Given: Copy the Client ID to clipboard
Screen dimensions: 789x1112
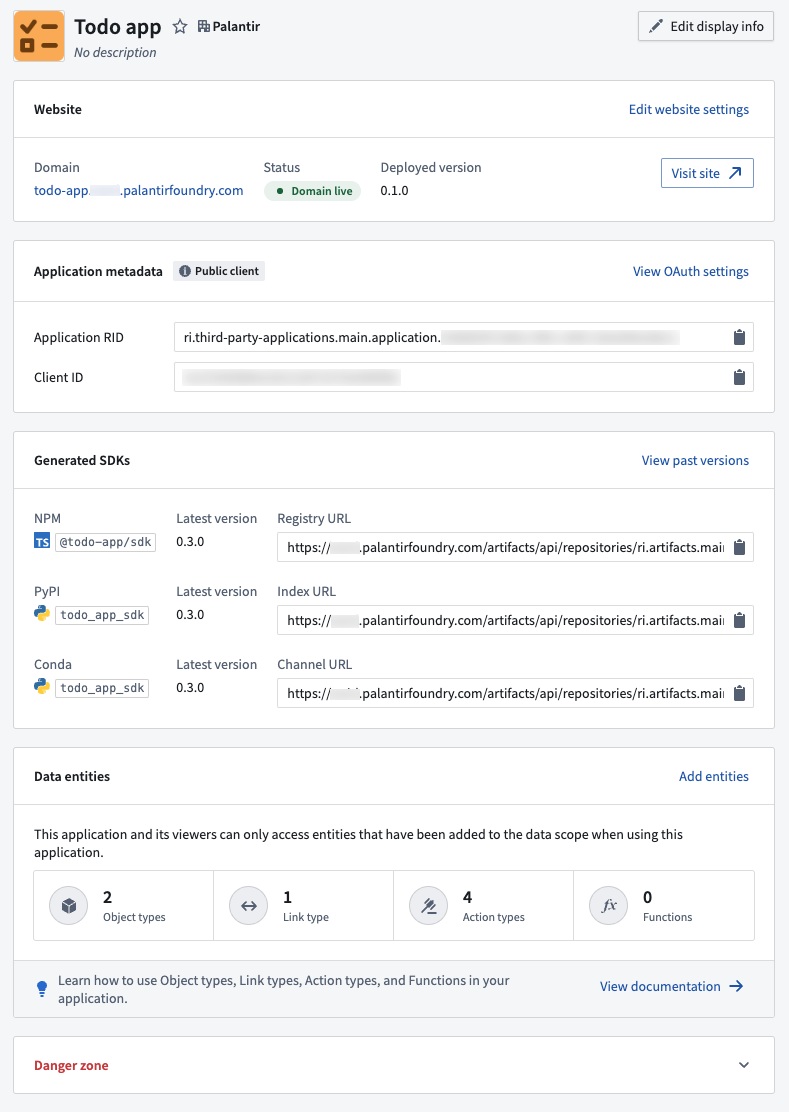Looking at the screenshot, I should (x=739, y=377).
